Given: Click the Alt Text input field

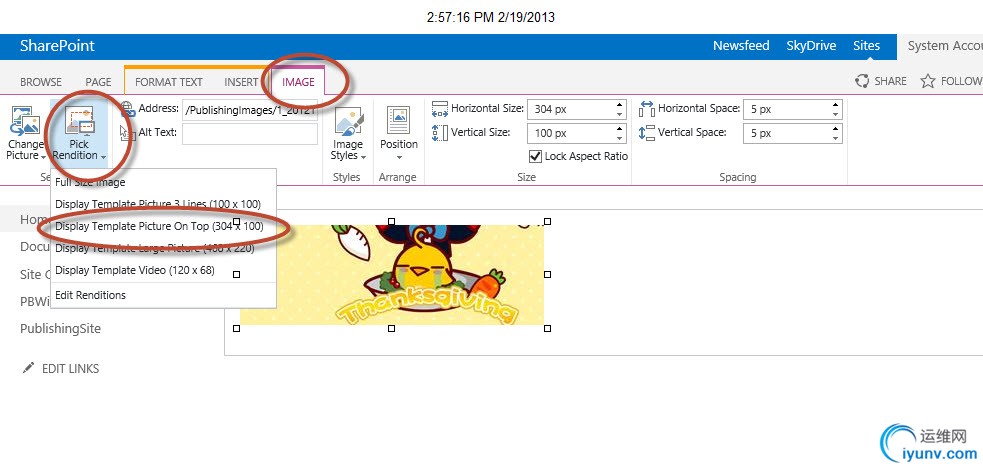Looking at the screenshot, I should click(250, 133).
